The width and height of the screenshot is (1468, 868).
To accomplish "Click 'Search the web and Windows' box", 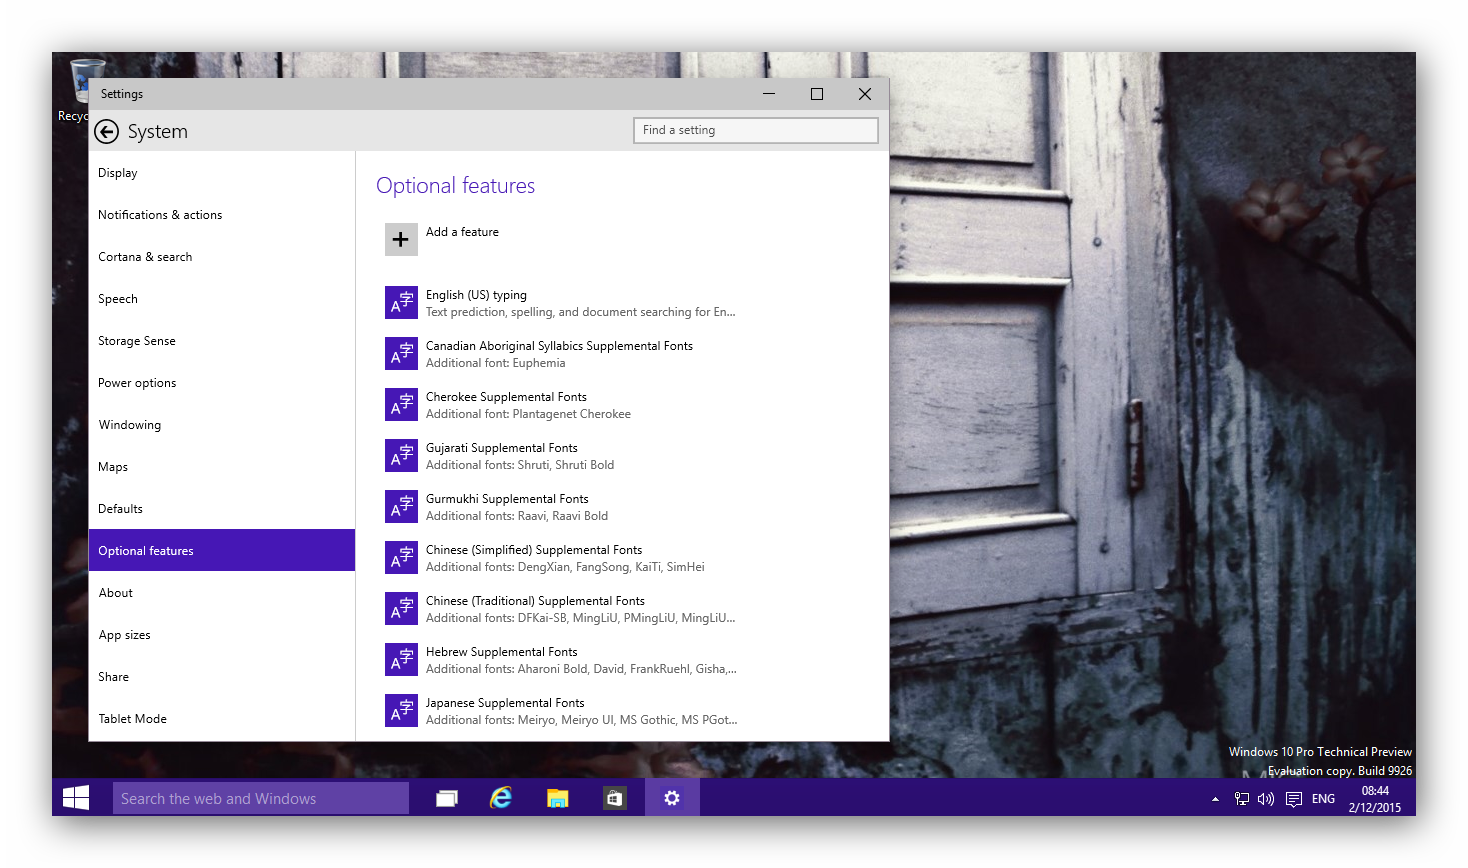I will tap(261, 798).
